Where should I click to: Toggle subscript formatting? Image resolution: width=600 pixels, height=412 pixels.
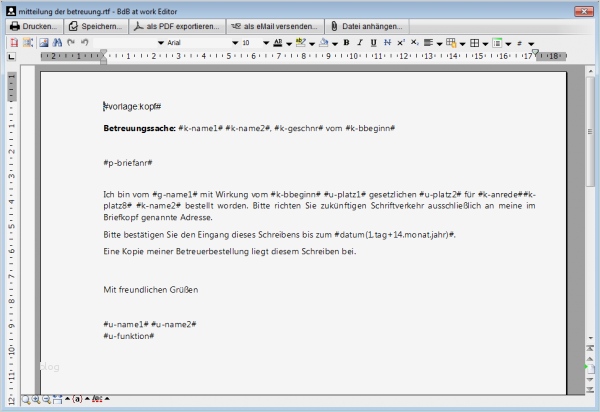pos(414,43)
